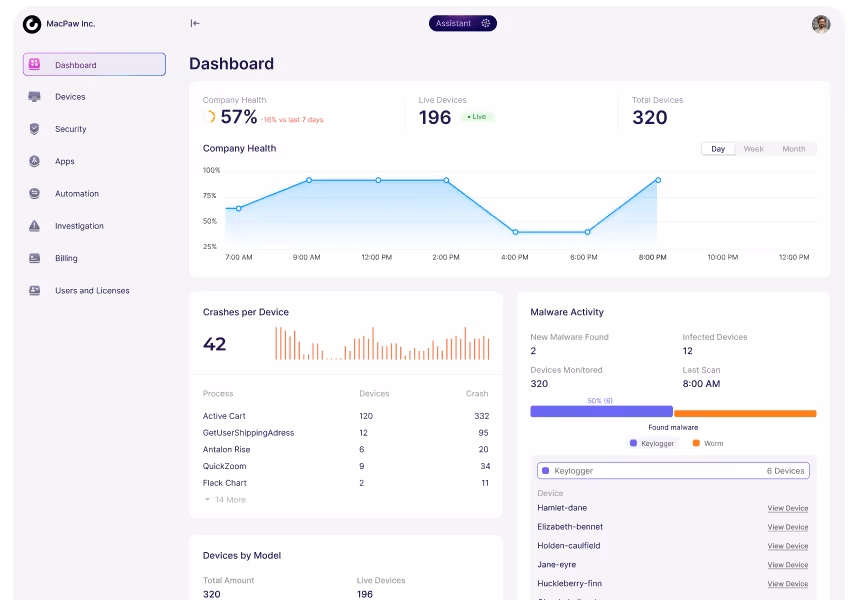
Task: View Device for Hamlet-dane
Action: pyautogui.click(x=788, y=508)
